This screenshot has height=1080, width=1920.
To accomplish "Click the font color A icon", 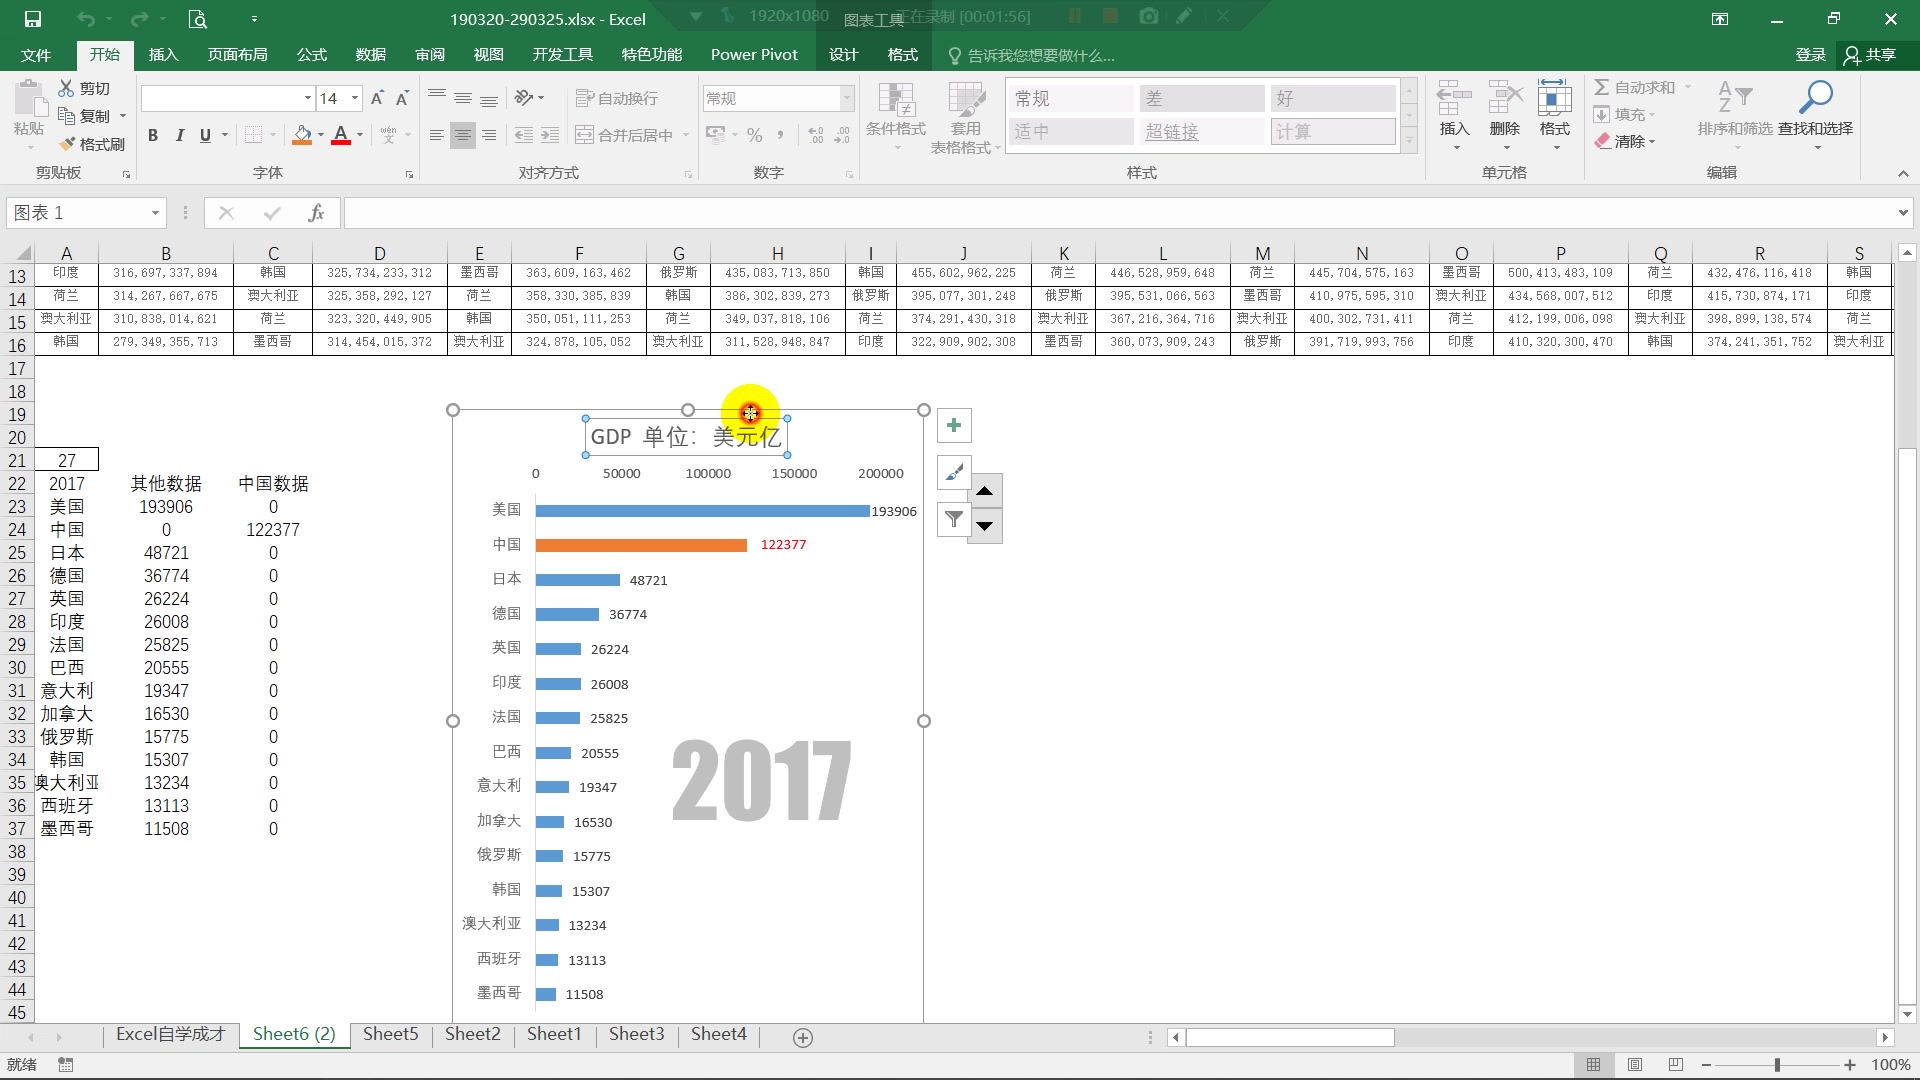I will [x=341, y=135].
